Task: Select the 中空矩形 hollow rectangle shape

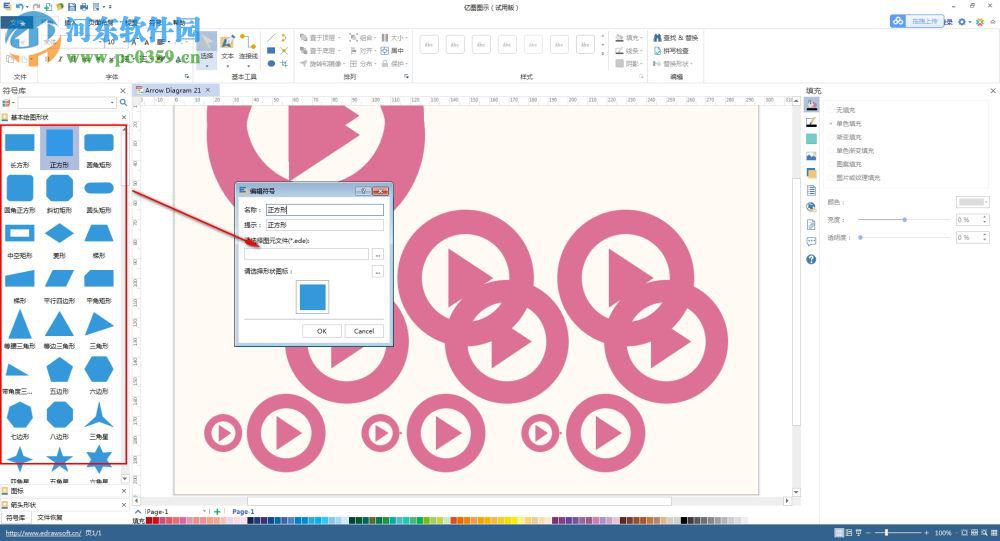Action: tap(20, 239)
